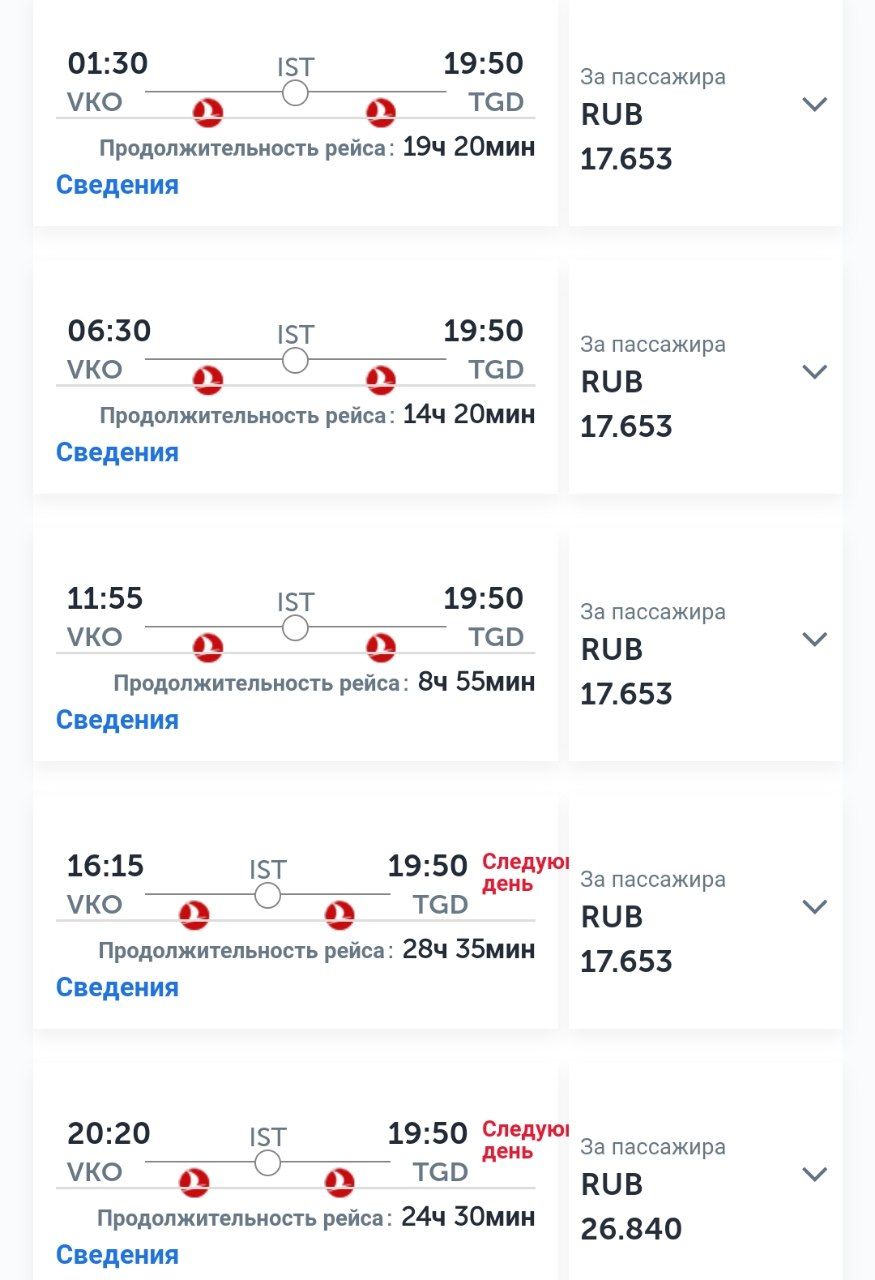Screen dimensions: 875x1280
Task: Select the 8ч 55мин flight card
Action: coord(295,645)
